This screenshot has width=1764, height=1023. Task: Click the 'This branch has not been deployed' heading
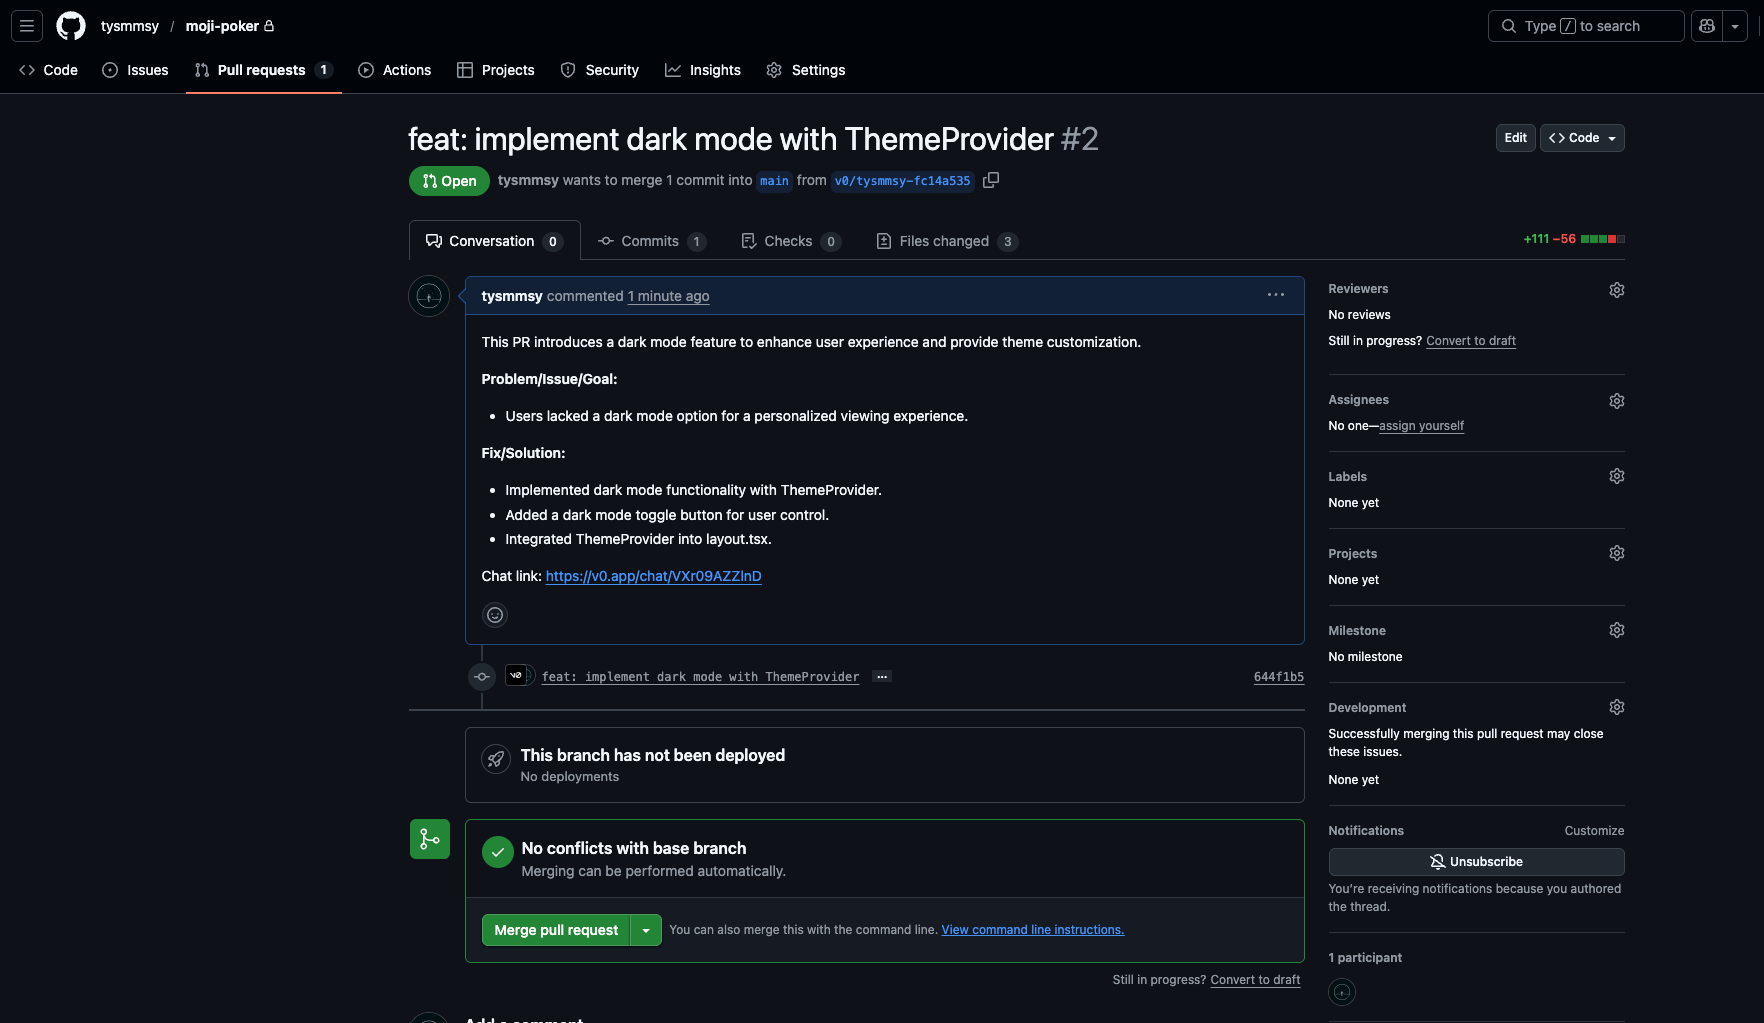coord(653,755)
